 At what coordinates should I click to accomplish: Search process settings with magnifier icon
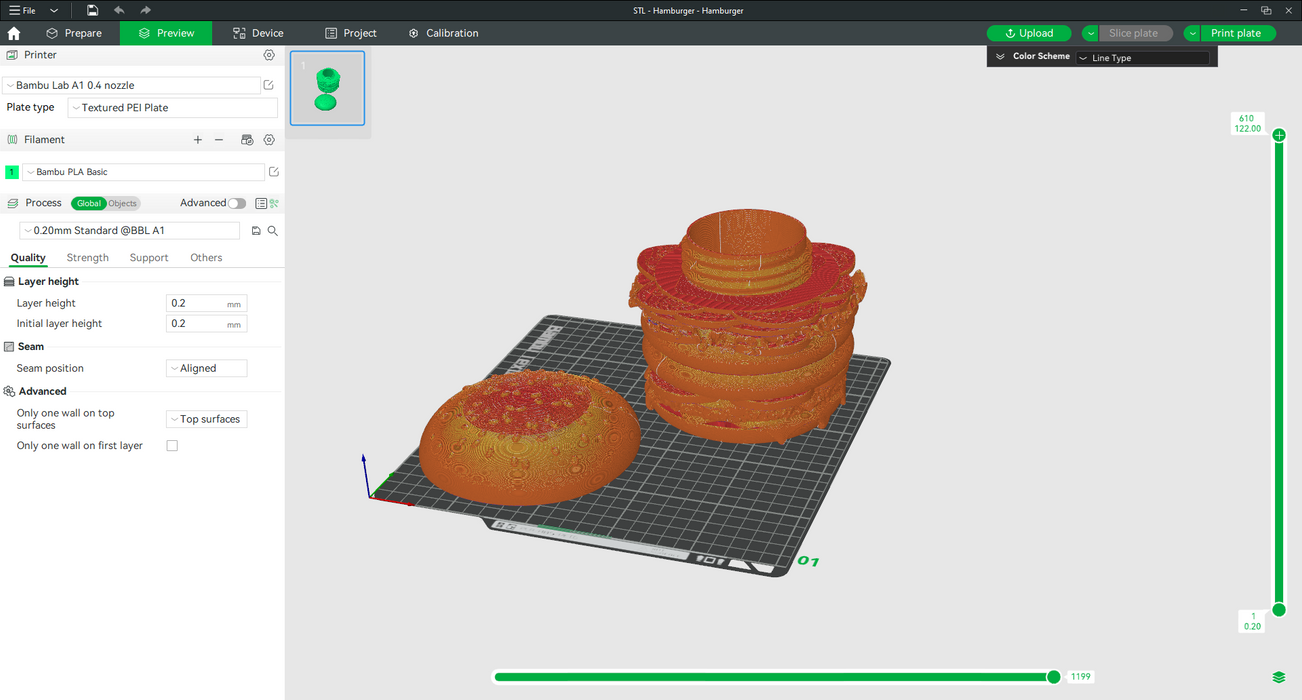(273, 231)
